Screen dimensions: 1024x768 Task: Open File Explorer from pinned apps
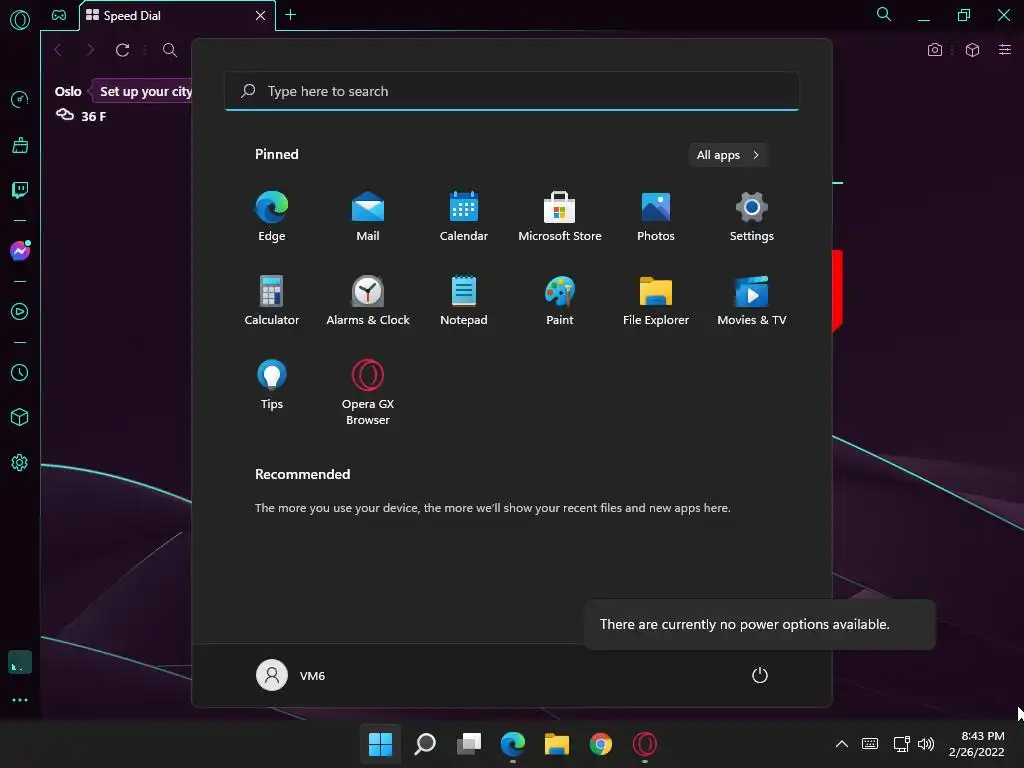tap(656, 300)
